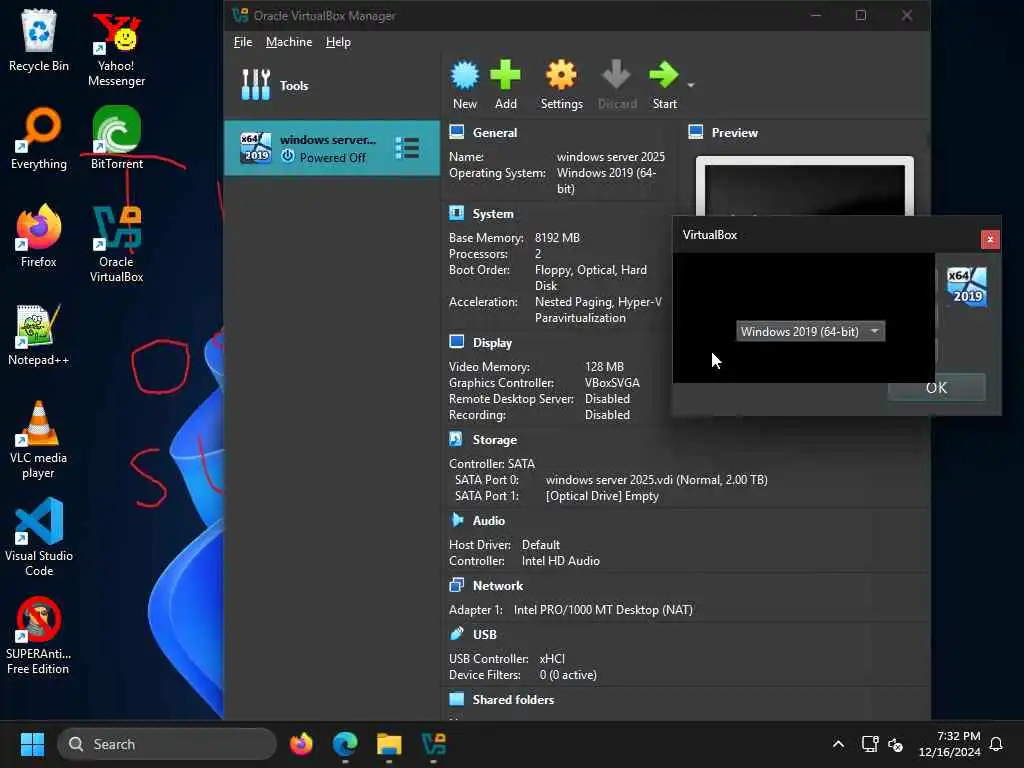
Task: Click the green Add machine icon
Action: pyautogui.click(x=505, y=75)
